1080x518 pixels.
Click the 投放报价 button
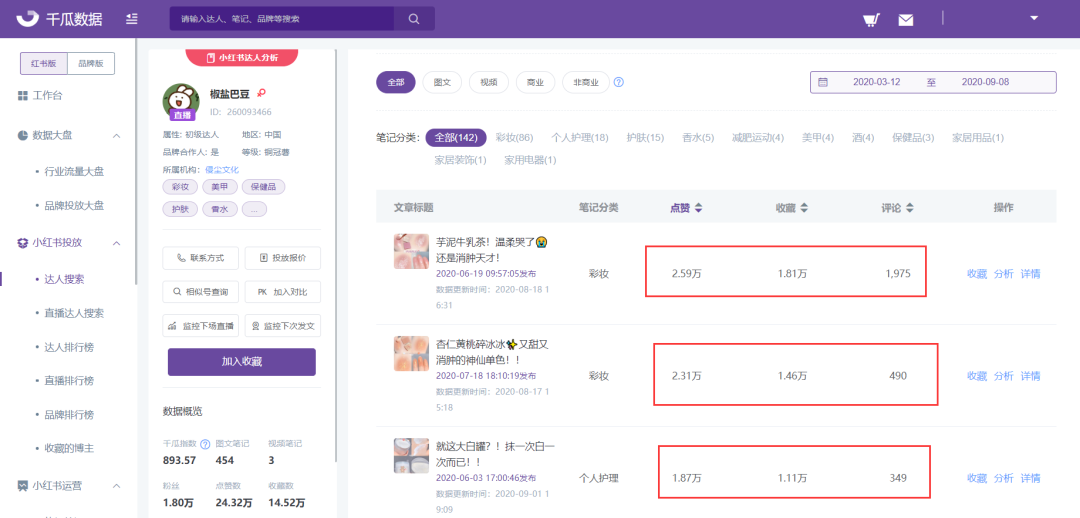283,258
